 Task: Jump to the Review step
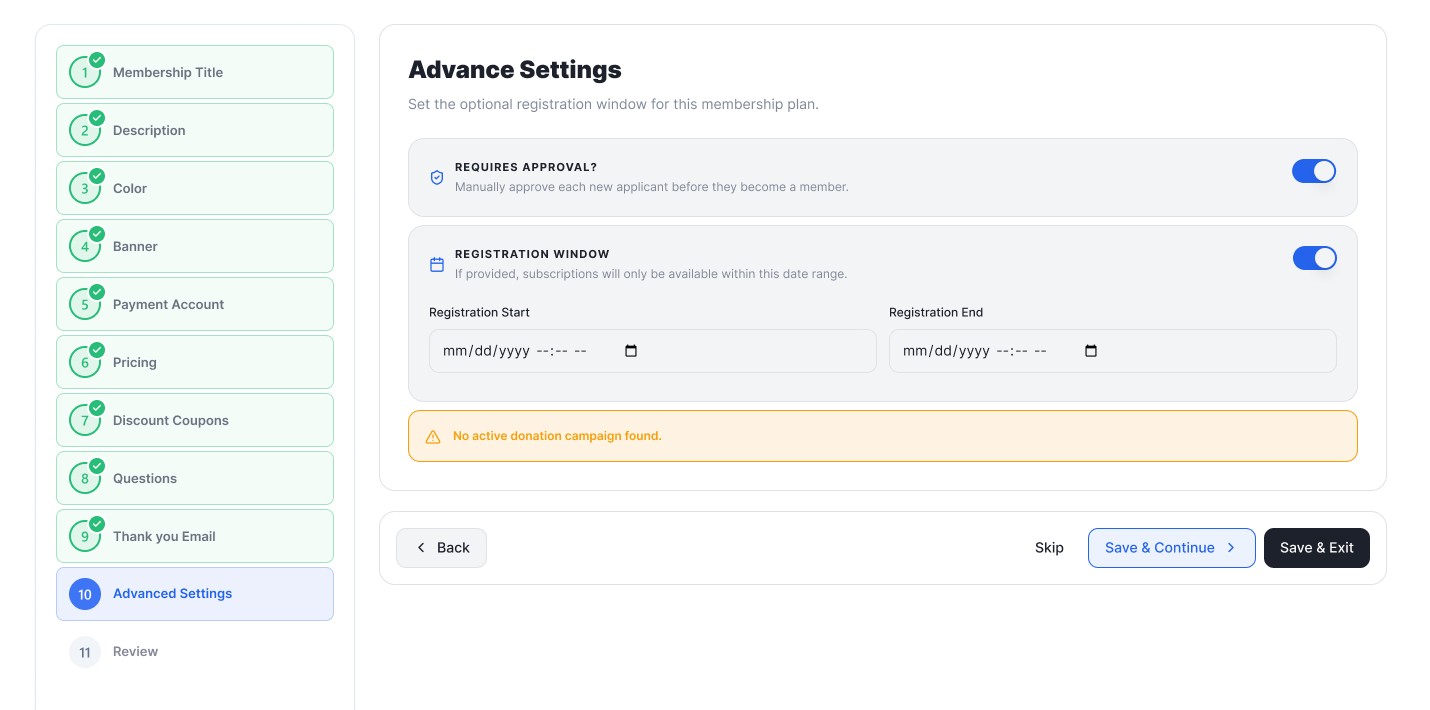(x=195, y=652)
